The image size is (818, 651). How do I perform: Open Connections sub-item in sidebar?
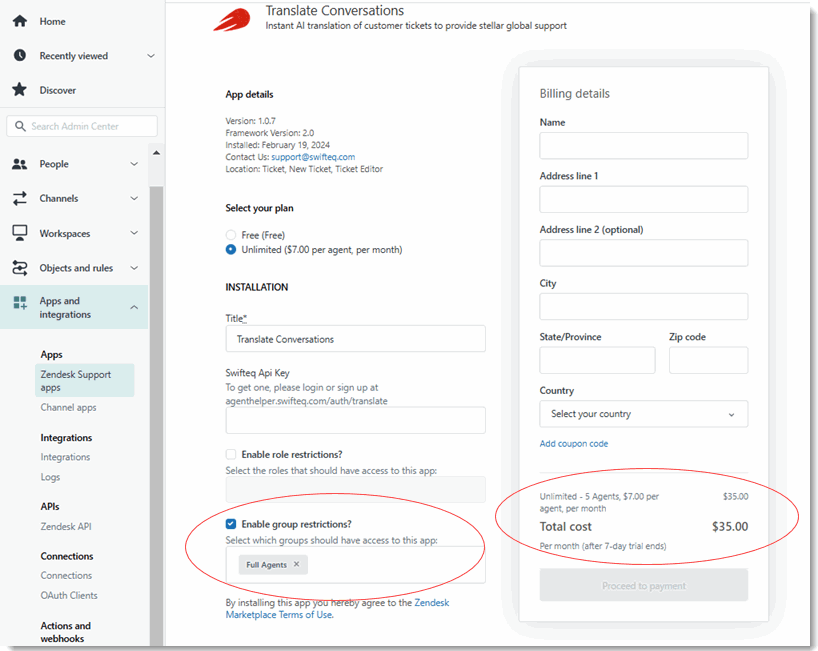click(66, 575)
